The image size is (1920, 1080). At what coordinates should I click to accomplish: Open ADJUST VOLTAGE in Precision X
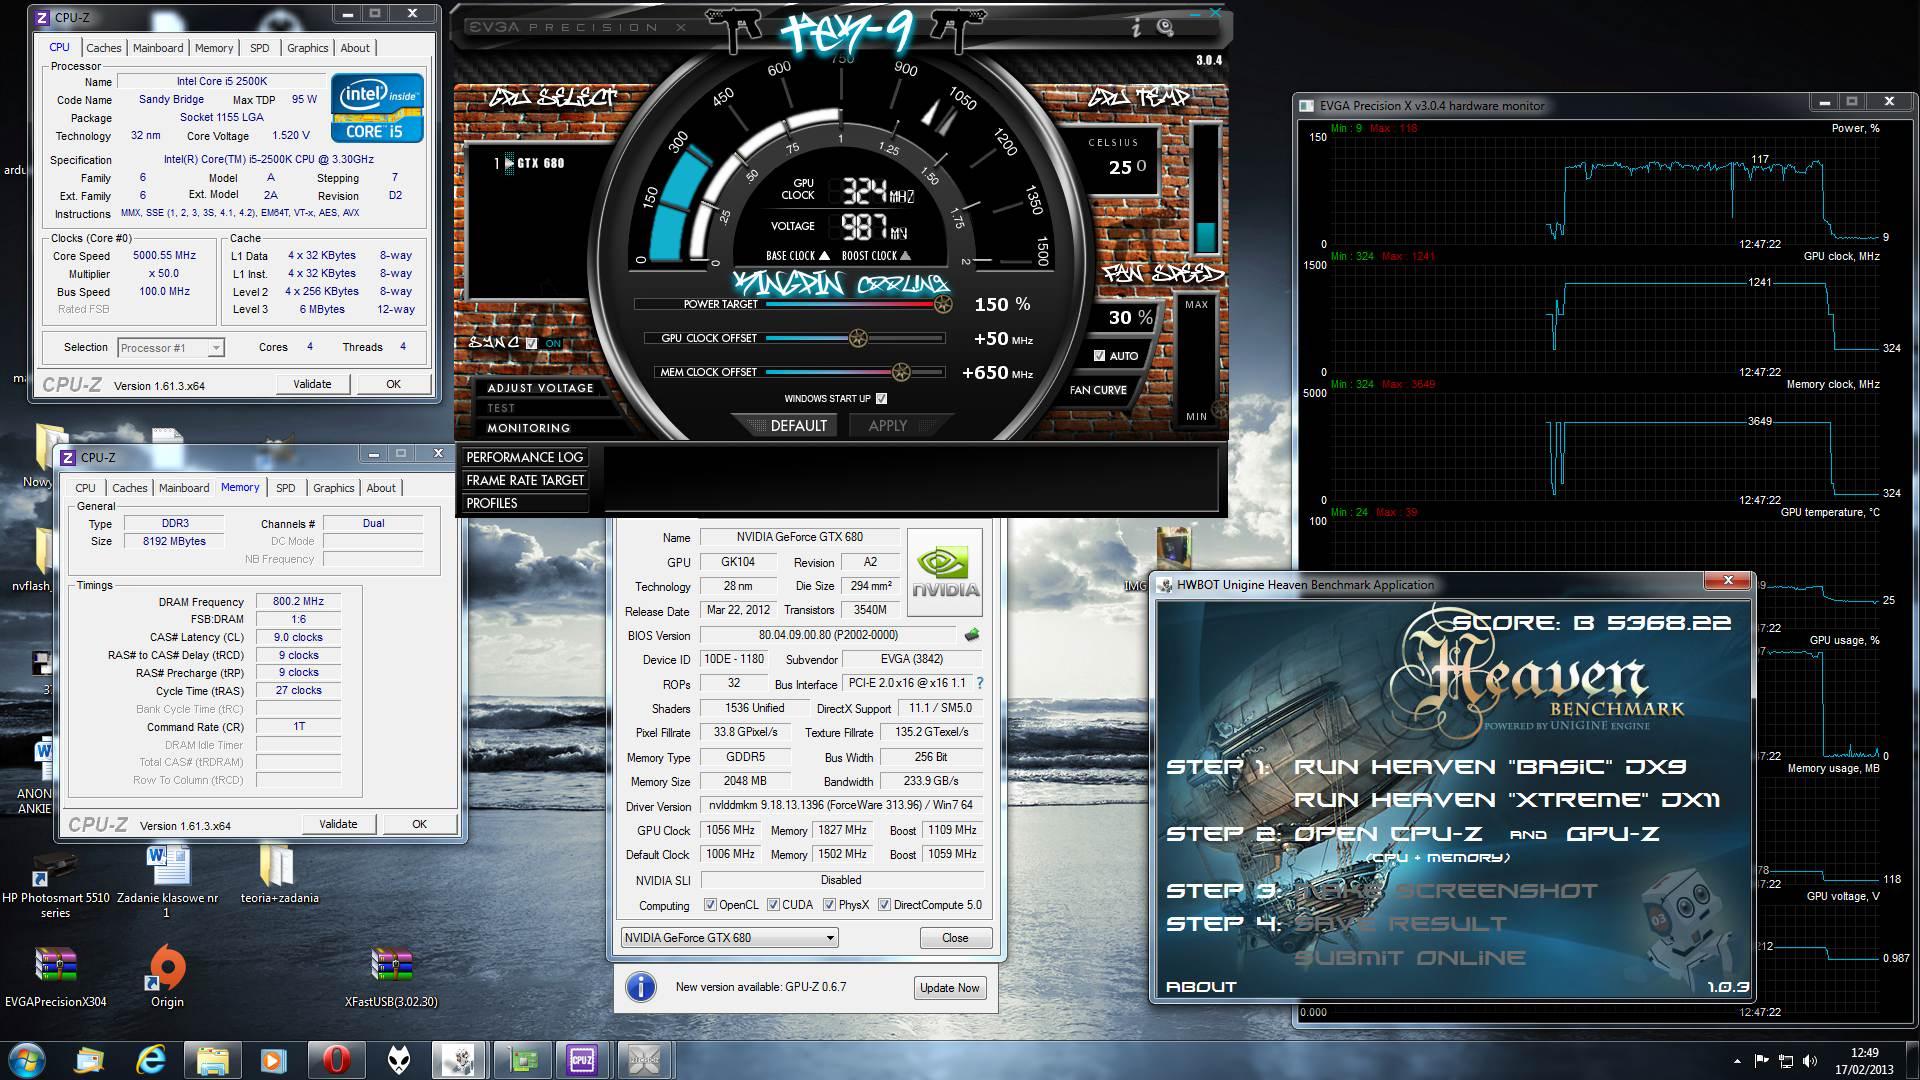coord(540,388)
